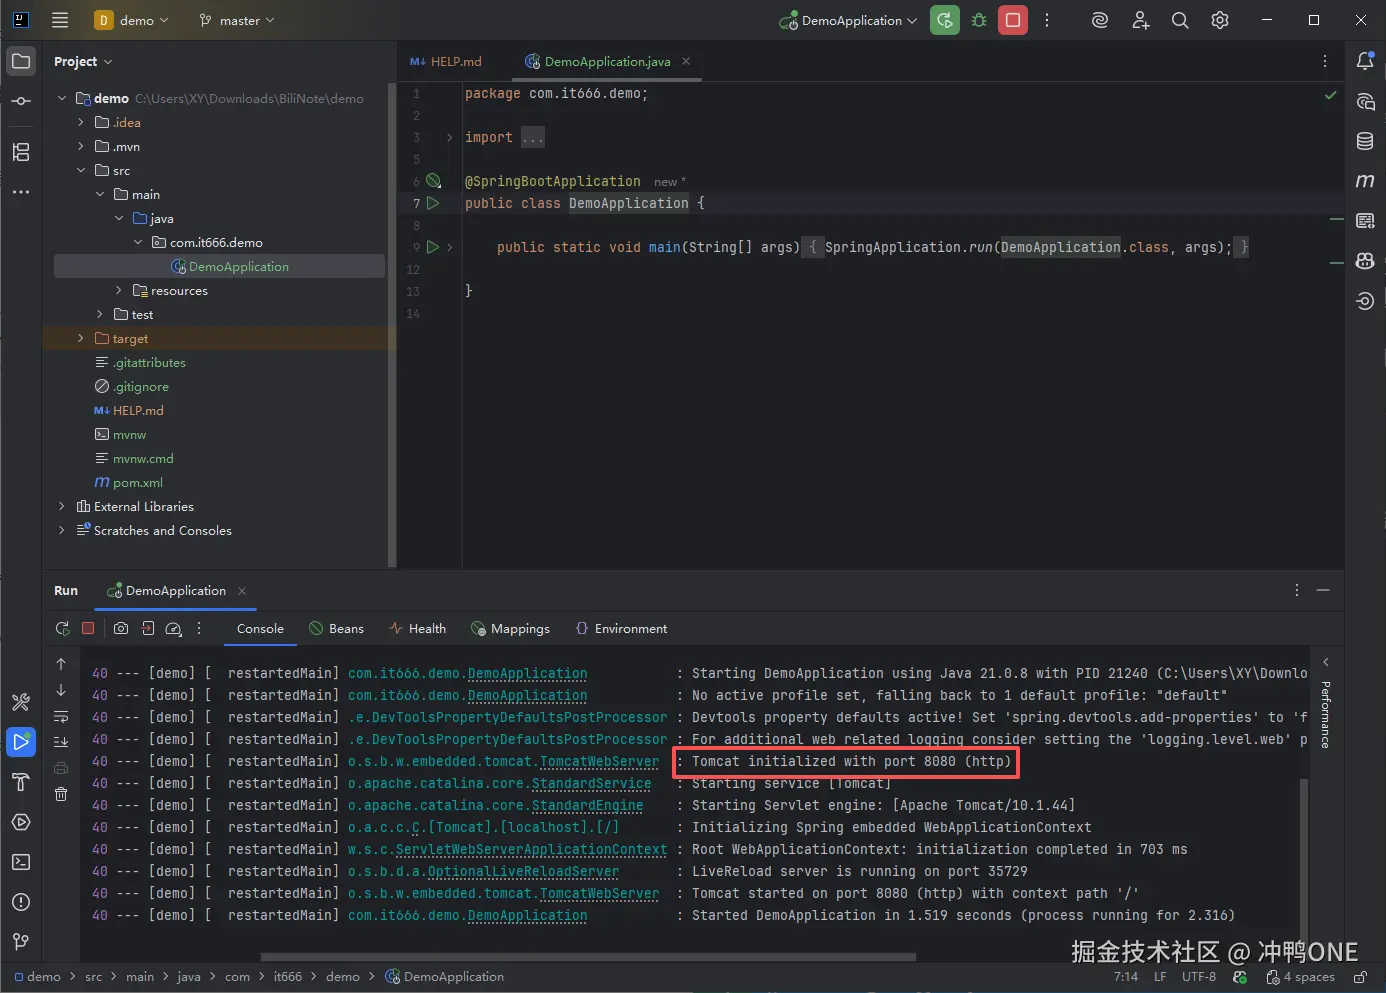Expand the .idea folder
Viewport: 1386px width, 993px height.
[81, 122]
